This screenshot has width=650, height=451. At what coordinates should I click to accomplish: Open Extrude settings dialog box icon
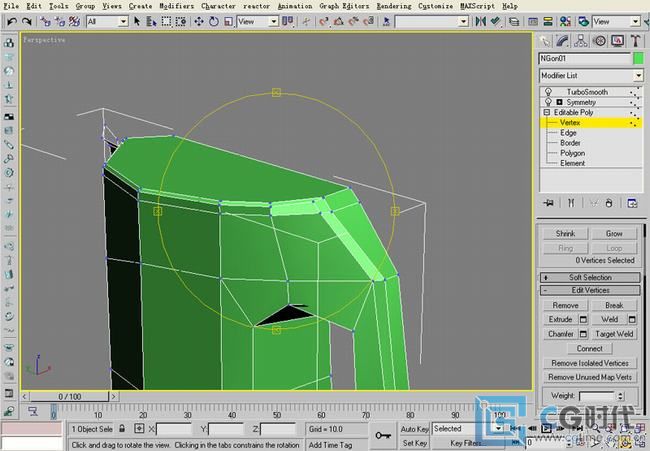click(x=583, y=319)
